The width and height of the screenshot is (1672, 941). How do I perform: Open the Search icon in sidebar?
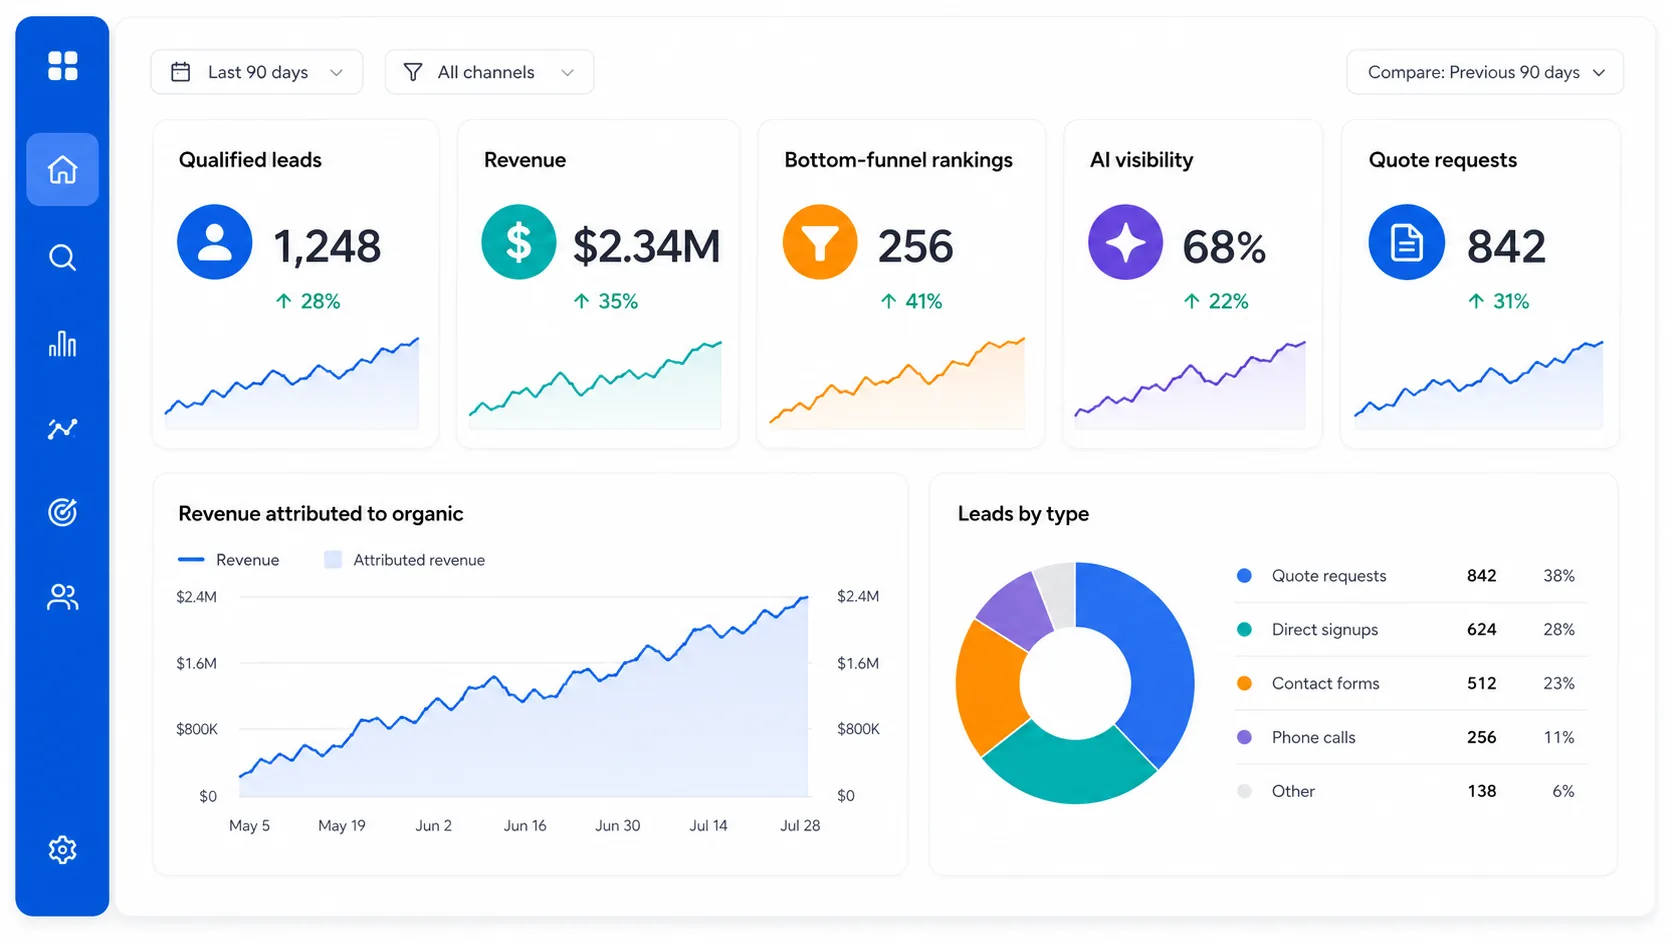click(62, 258)
